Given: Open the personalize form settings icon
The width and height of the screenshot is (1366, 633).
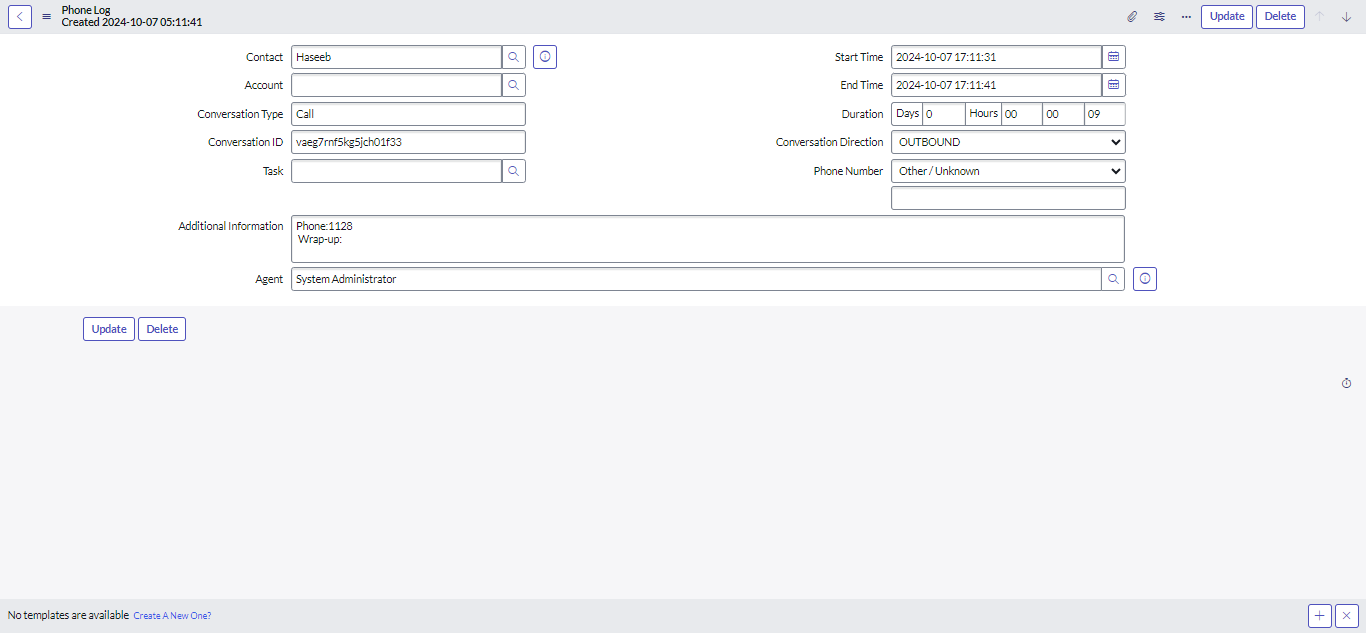Looking at the screenshot, I should 1159,17.
